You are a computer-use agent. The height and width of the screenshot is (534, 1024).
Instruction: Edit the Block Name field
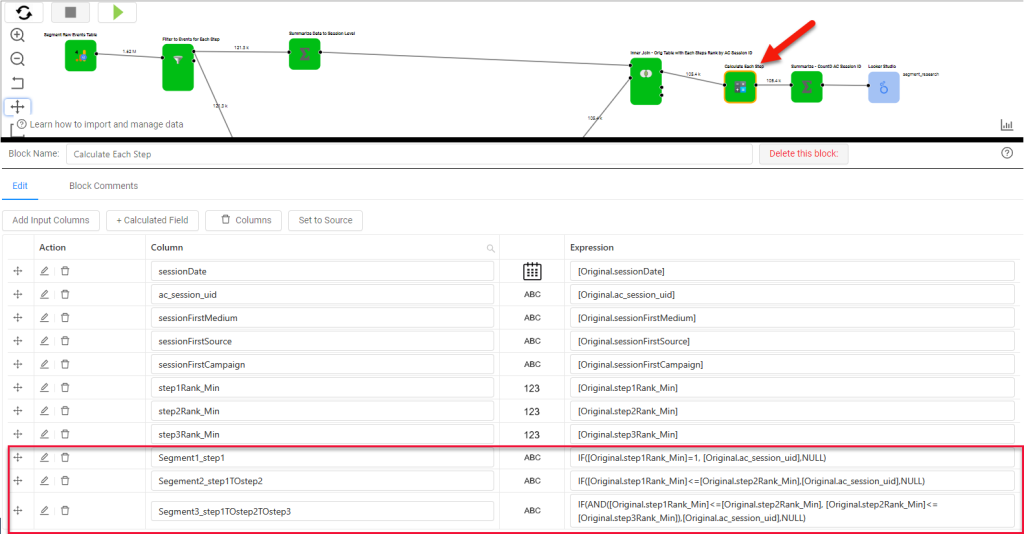(x=409, y=154)
